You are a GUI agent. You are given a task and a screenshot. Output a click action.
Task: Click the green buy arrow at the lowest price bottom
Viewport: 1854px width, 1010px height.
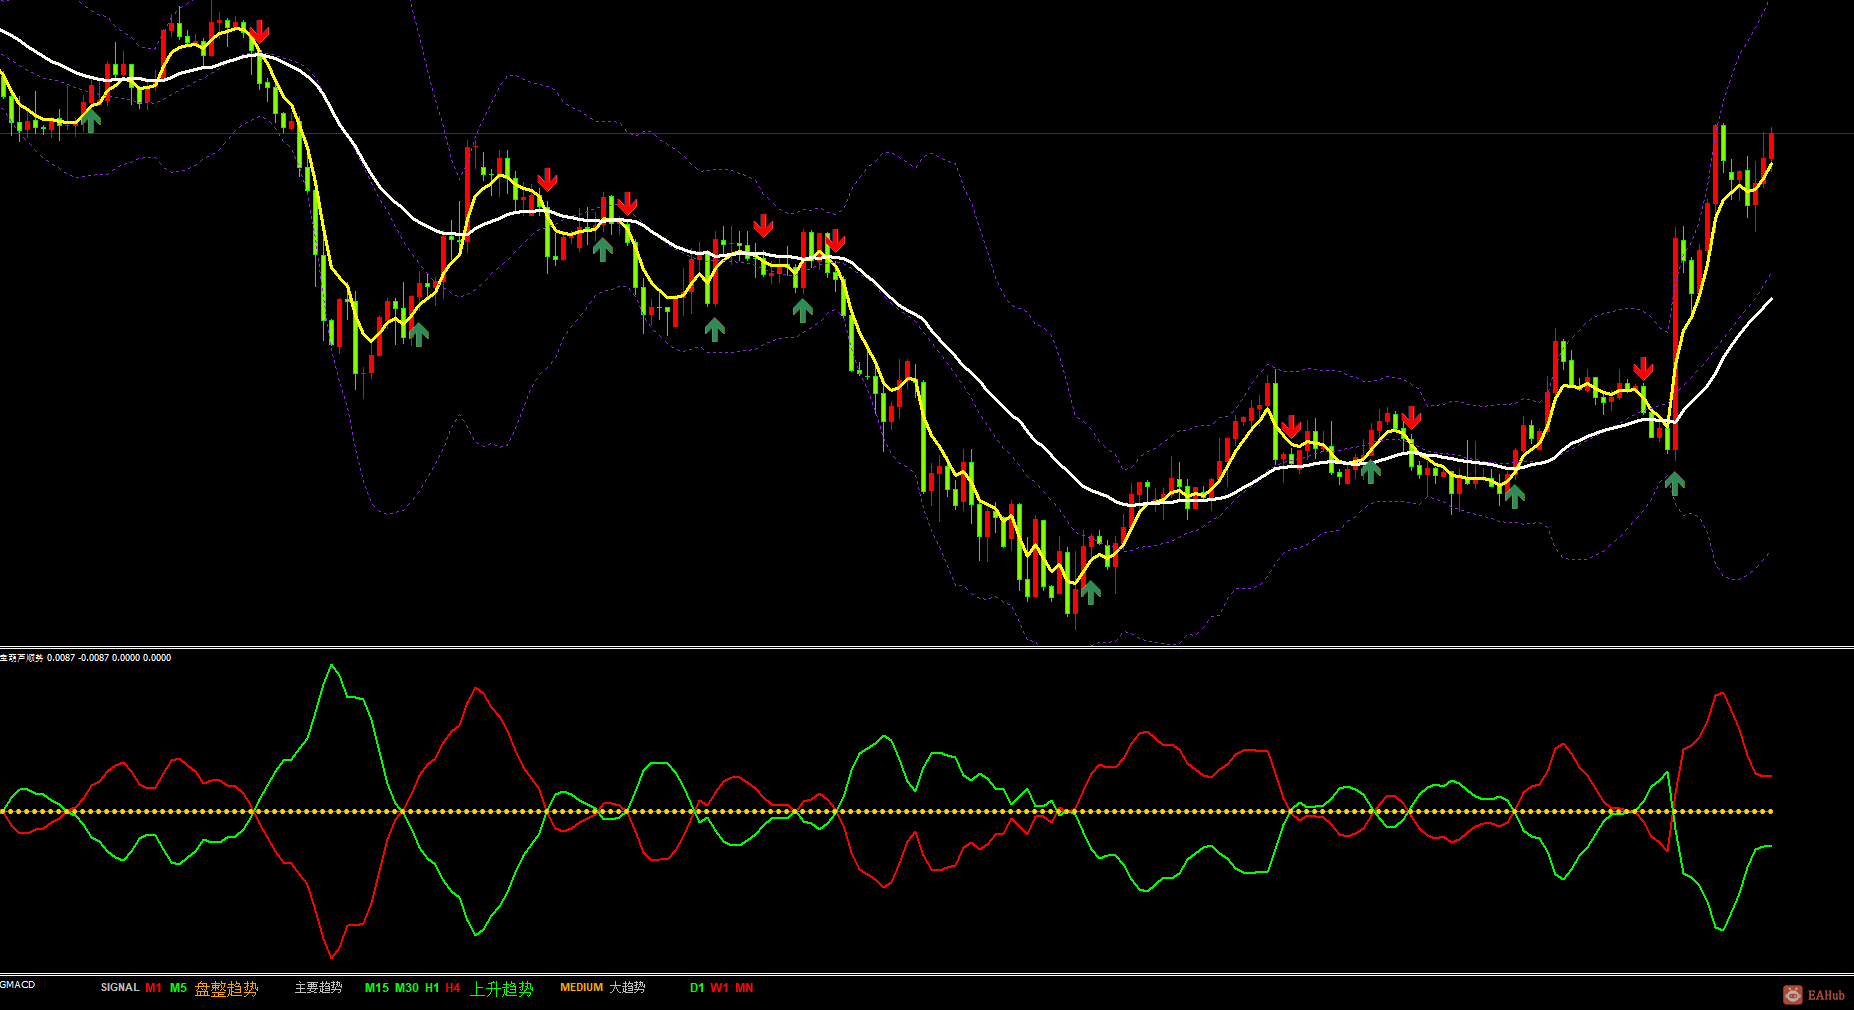pyautogui.click(x=1091, y=592)
